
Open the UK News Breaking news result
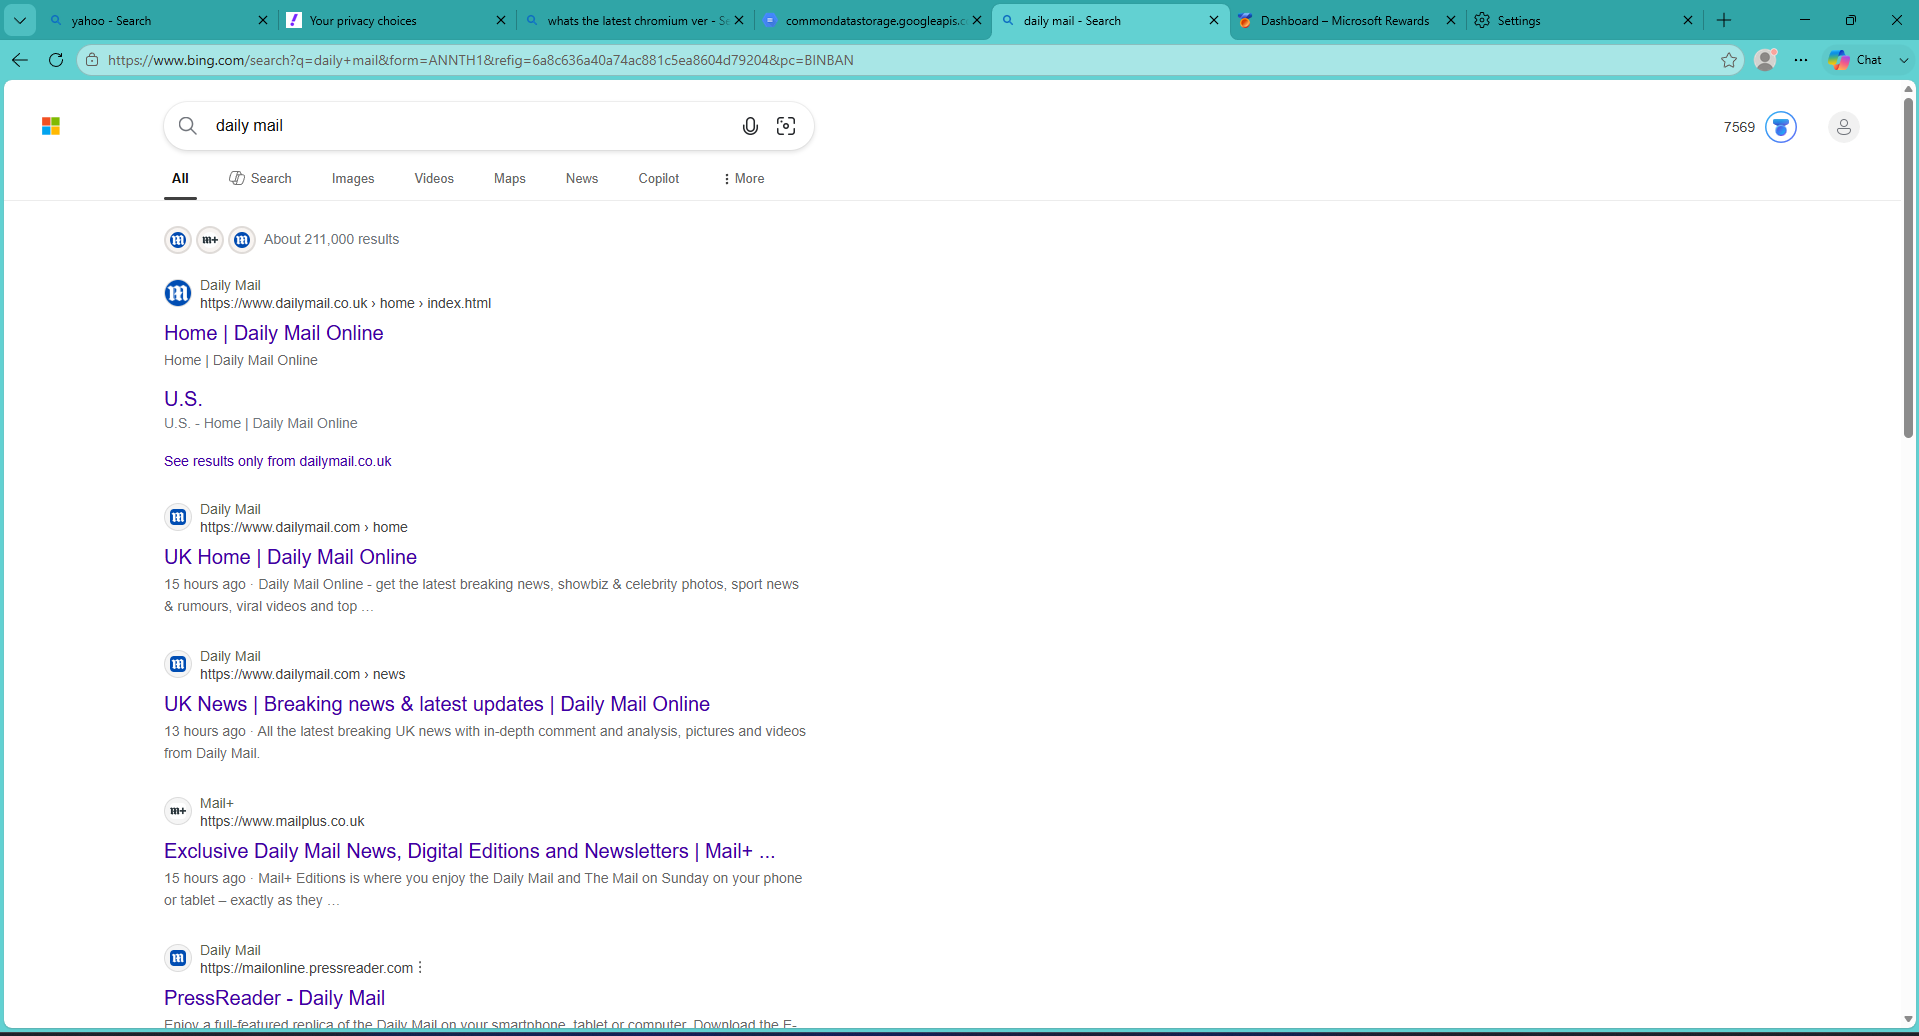[437, 704]
